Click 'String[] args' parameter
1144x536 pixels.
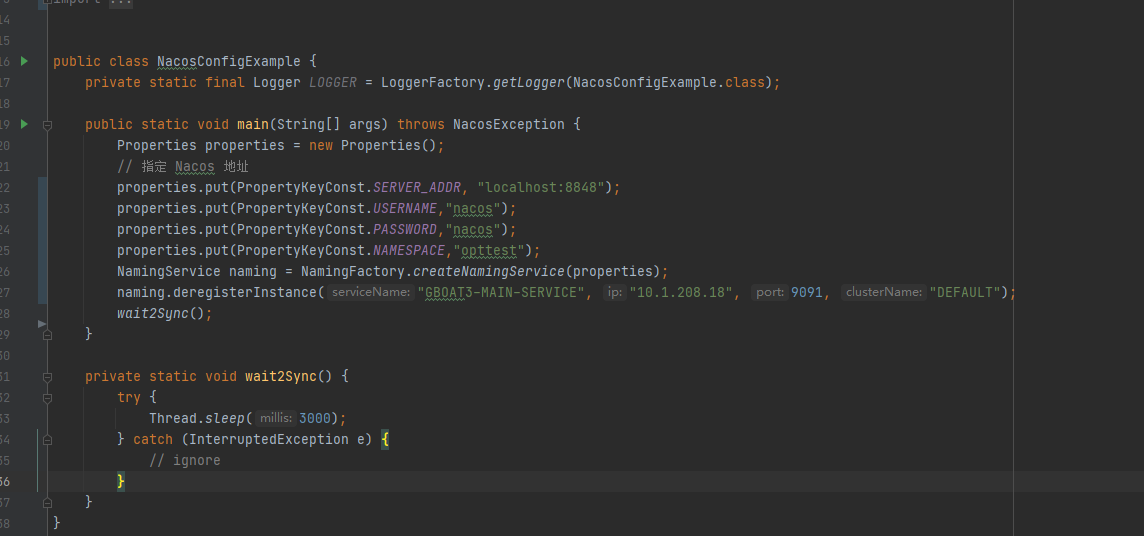pos(328,125)
